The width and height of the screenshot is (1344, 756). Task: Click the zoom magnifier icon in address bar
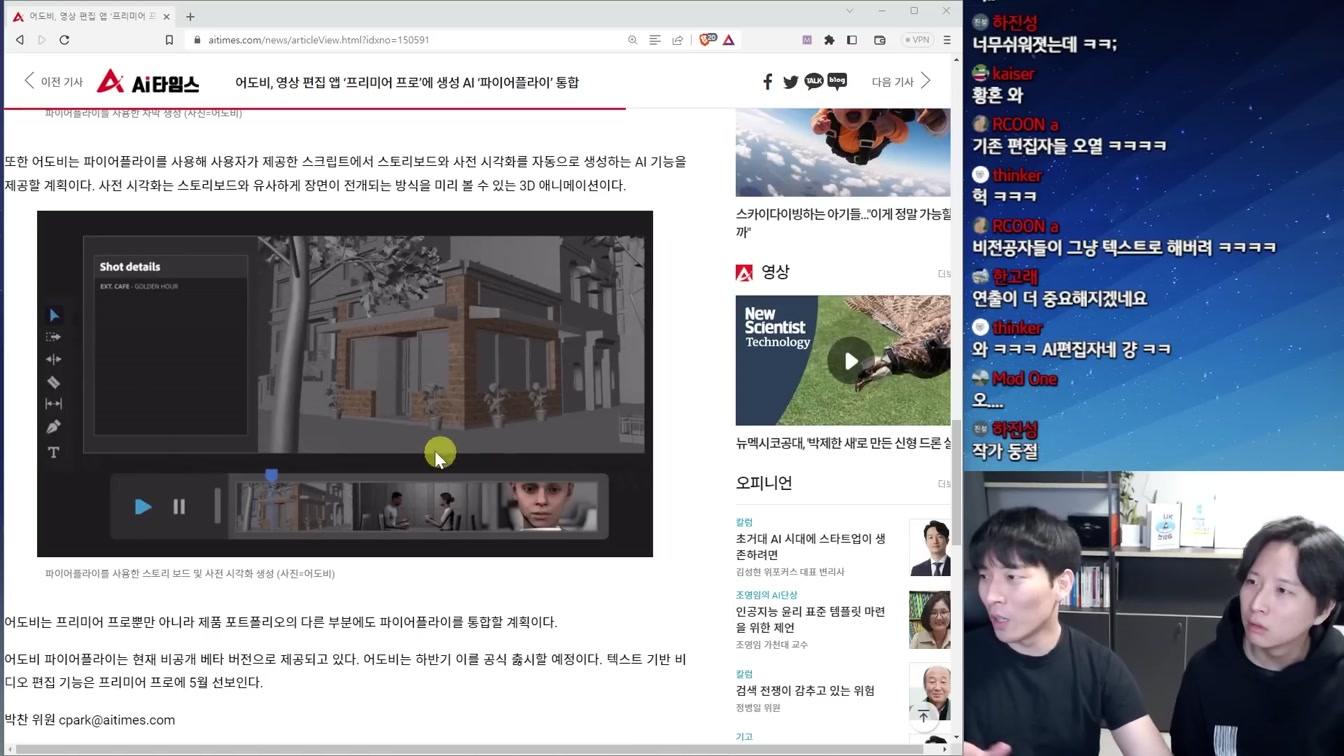tap(633, 40)
